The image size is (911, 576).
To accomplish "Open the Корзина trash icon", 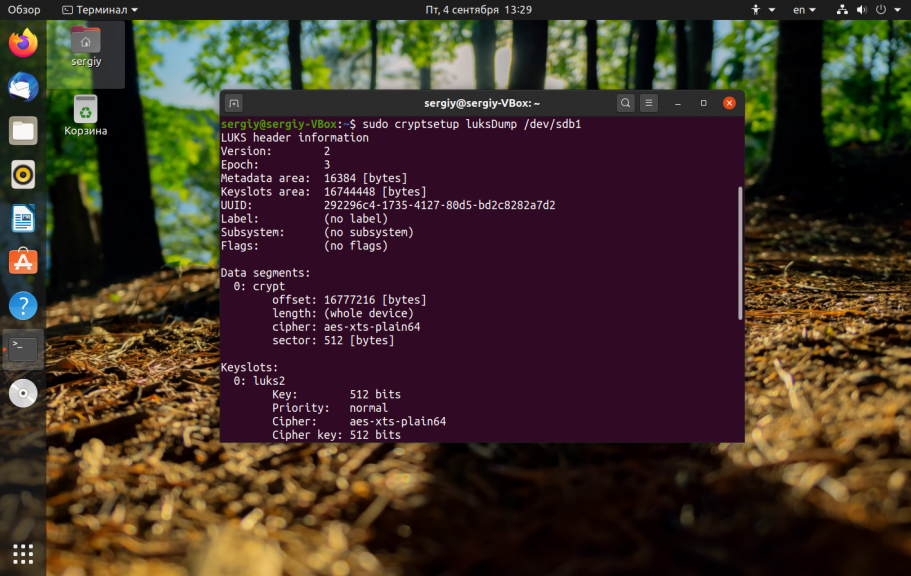I will coord(85,116).
